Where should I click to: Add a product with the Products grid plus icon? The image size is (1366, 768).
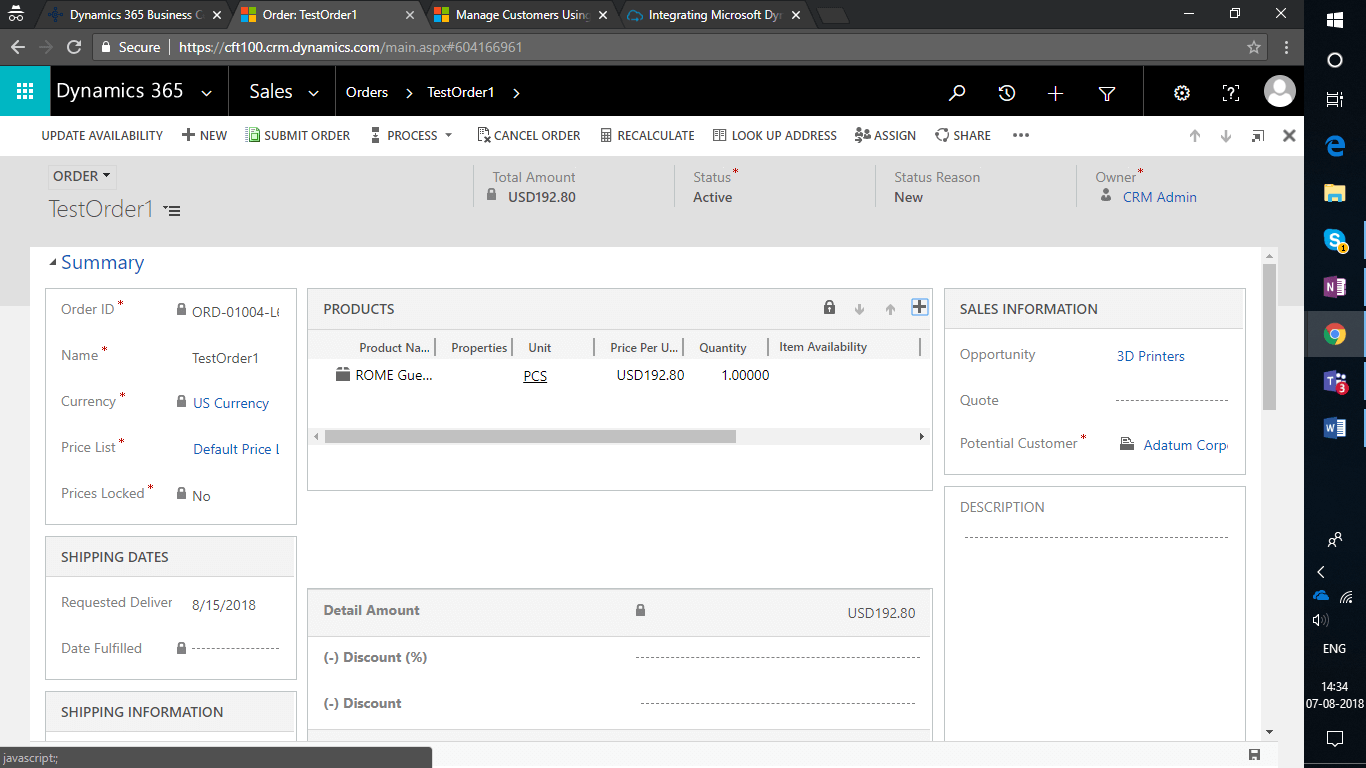920,308
